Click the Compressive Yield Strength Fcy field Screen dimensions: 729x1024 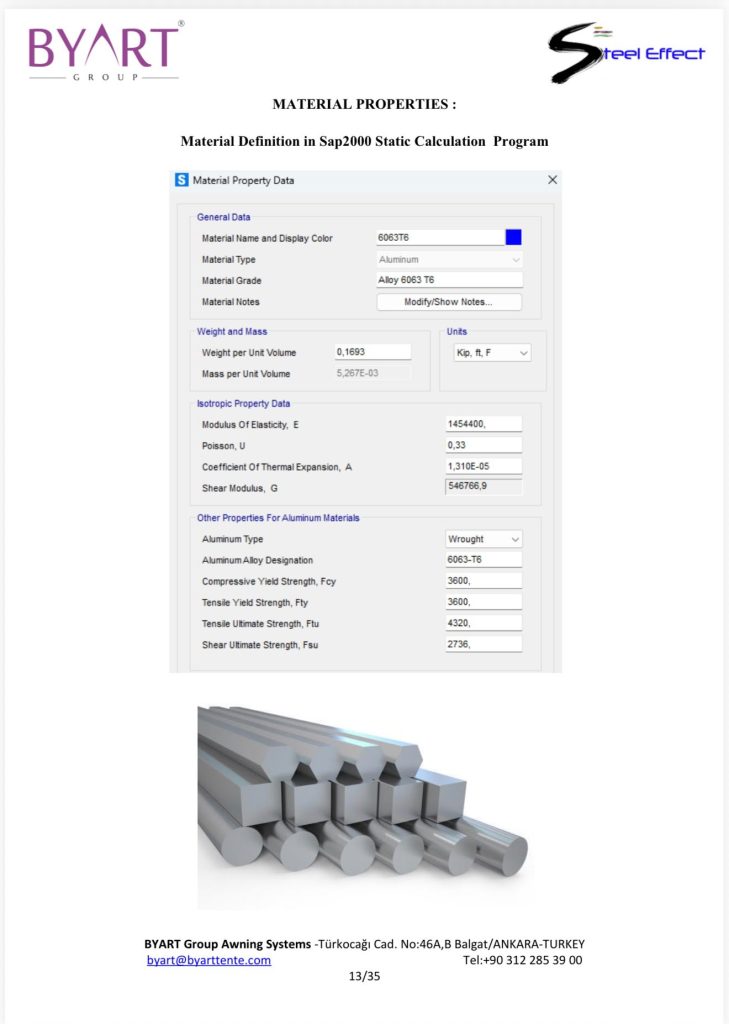tap(483, 580)
